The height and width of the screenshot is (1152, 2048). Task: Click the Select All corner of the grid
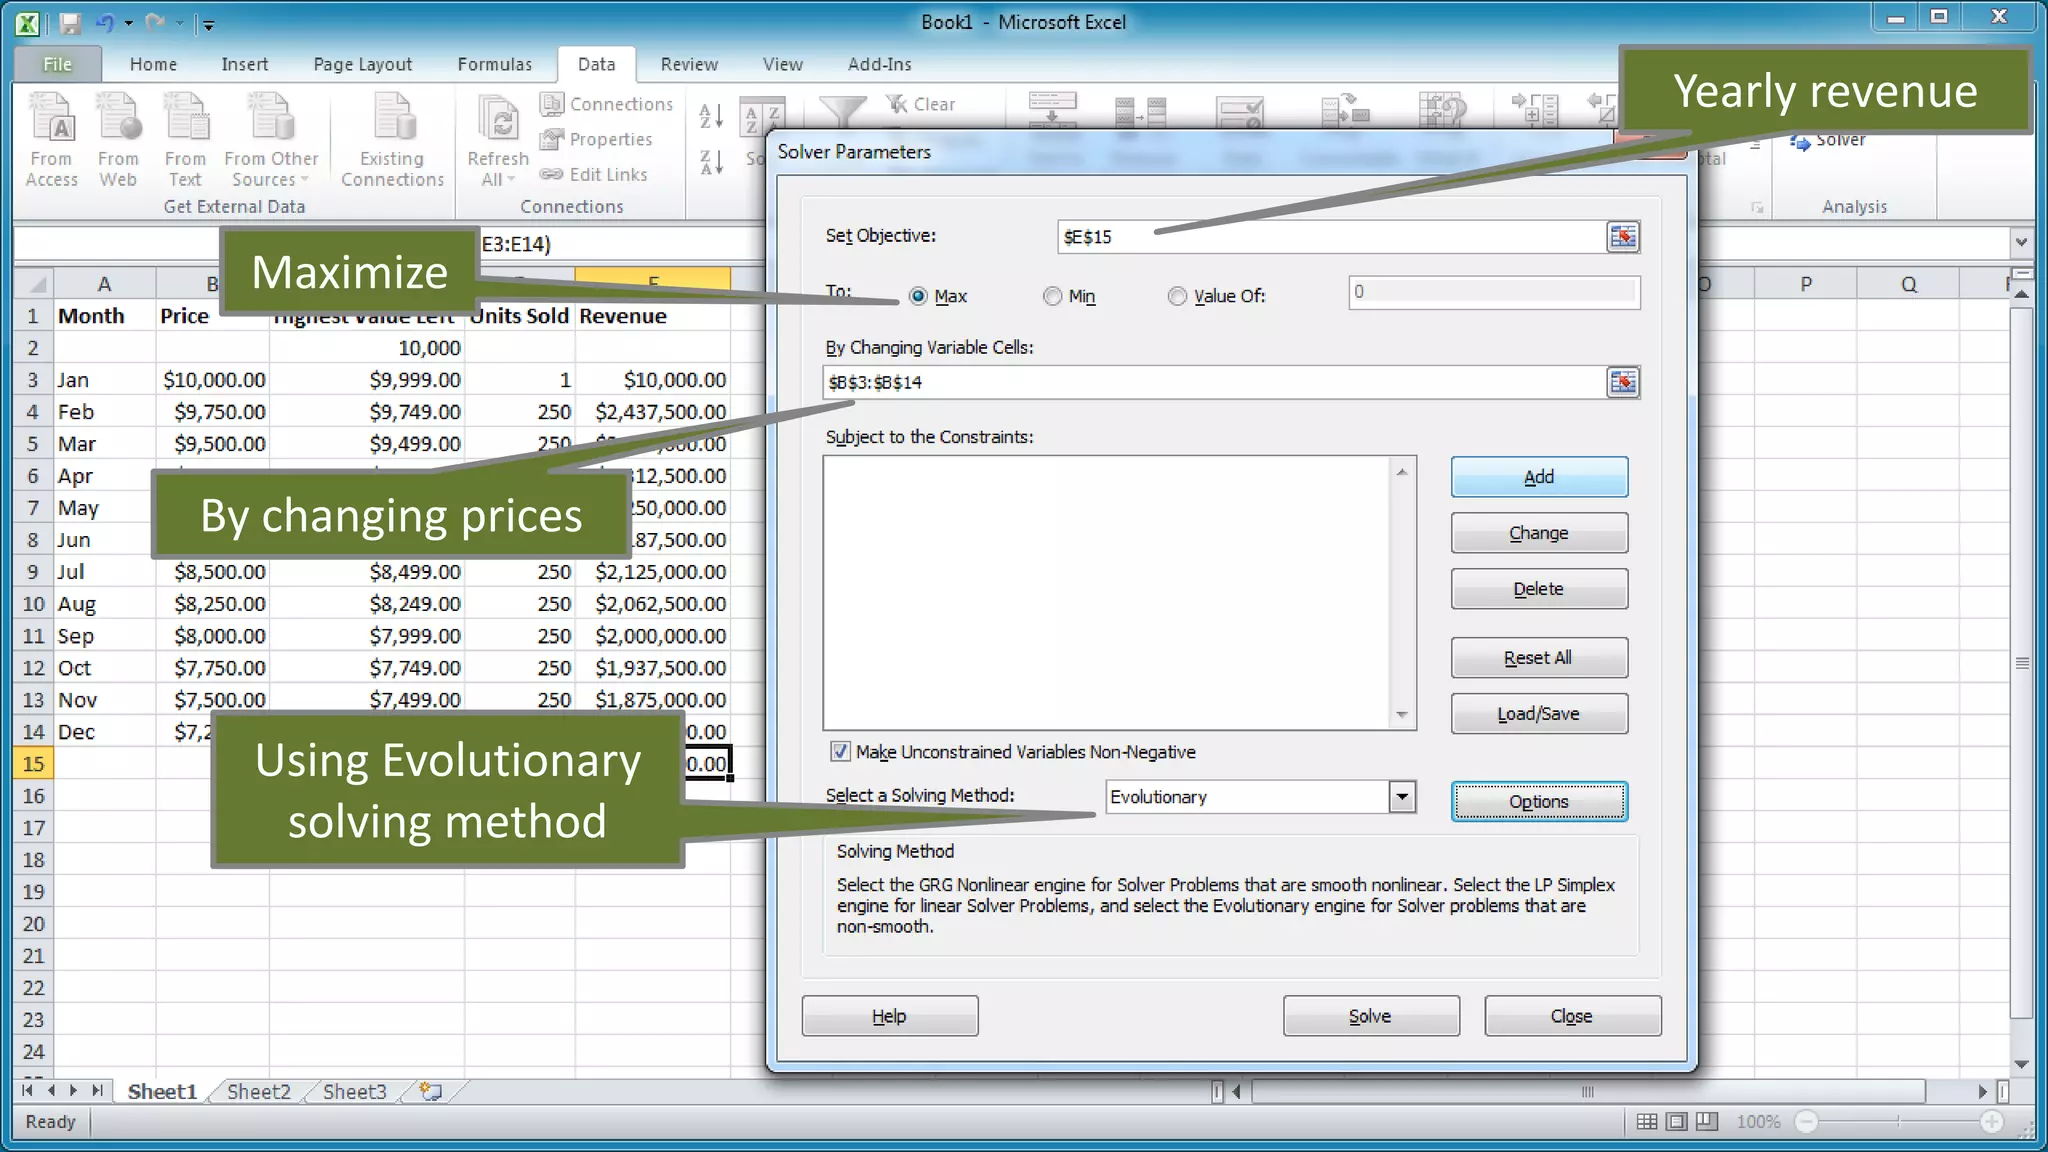tap(33, 284)
